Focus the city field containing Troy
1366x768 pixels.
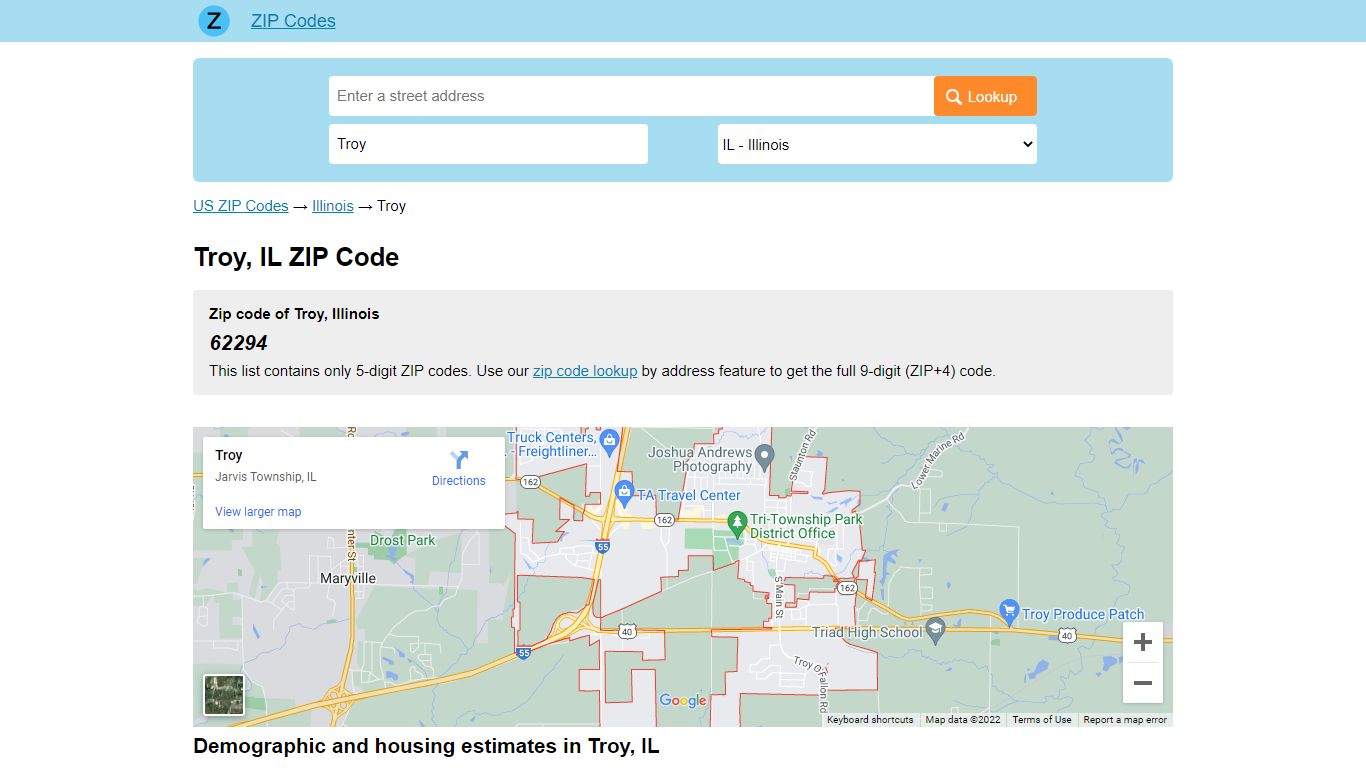[488, 144]
